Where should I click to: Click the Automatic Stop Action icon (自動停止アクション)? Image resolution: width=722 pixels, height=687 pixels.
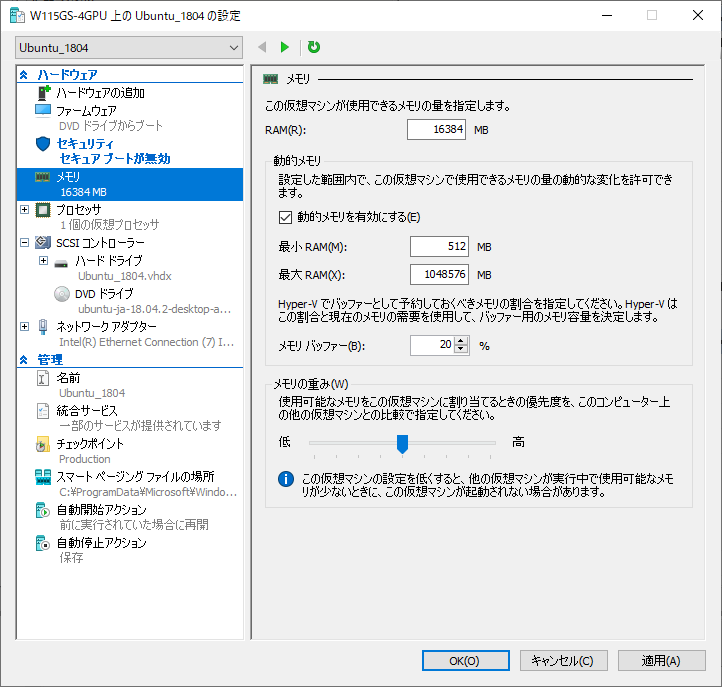pos(43,543)
